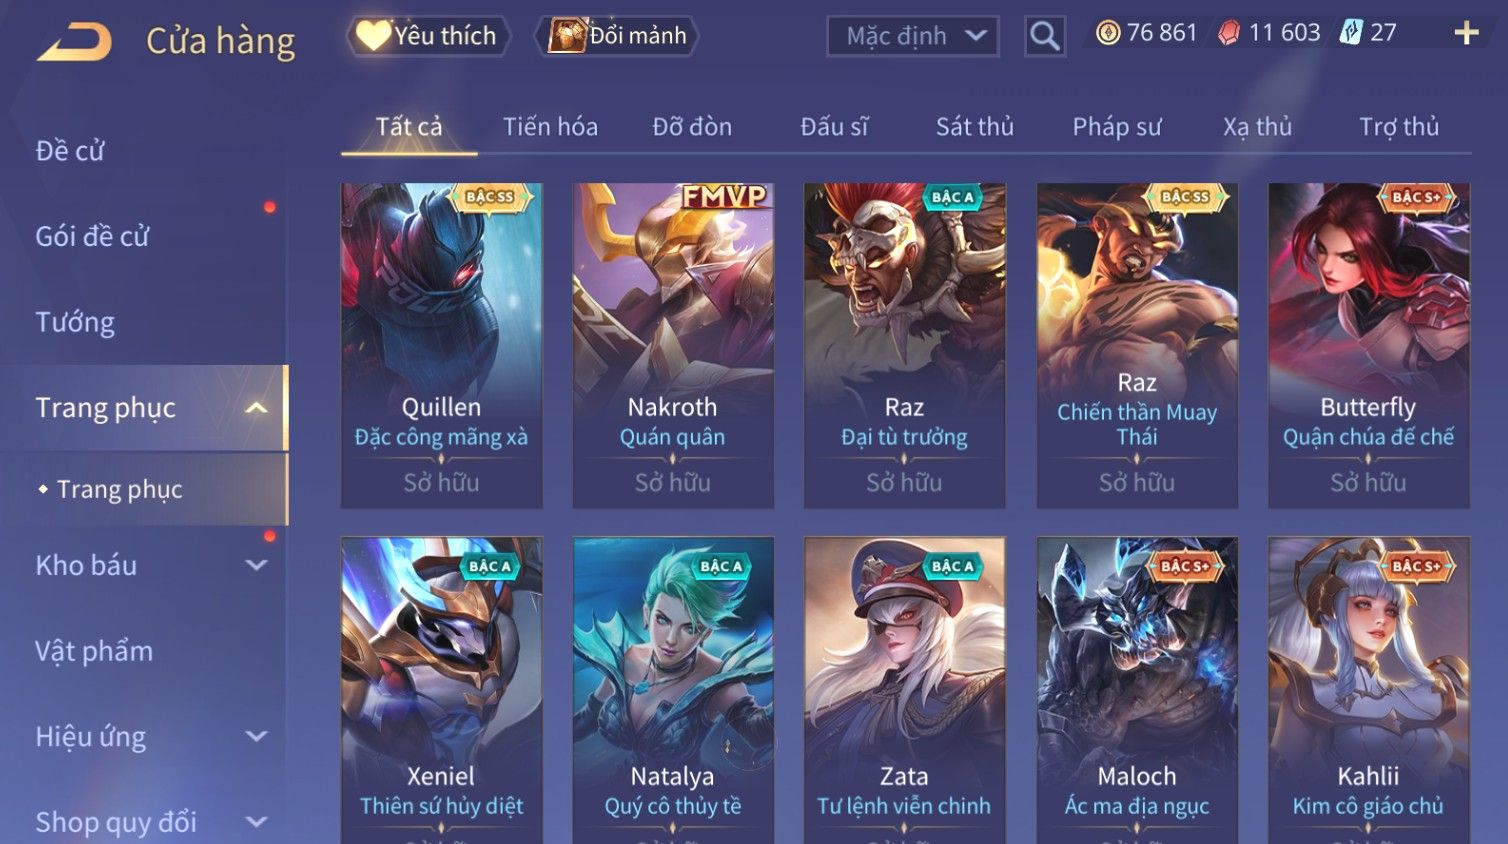This screenshot has height=844, width=1508.
Task: Select the Nakroth Quán quân skin card
Action: [x=672, y=345]
